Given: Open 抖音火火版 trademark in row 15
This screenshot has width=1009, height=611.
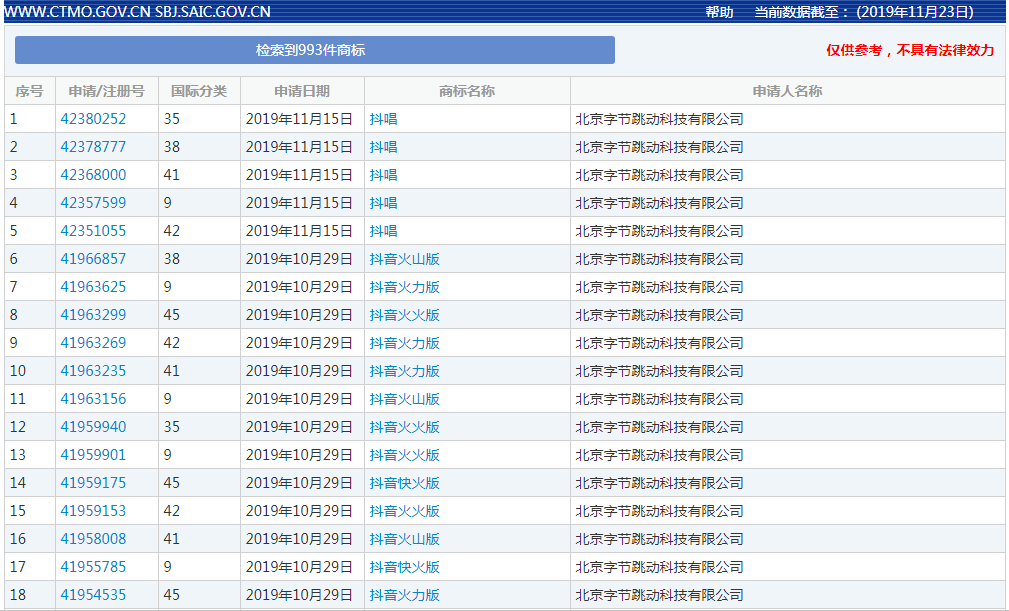Looking at the screenshot, I should point(405,511).
